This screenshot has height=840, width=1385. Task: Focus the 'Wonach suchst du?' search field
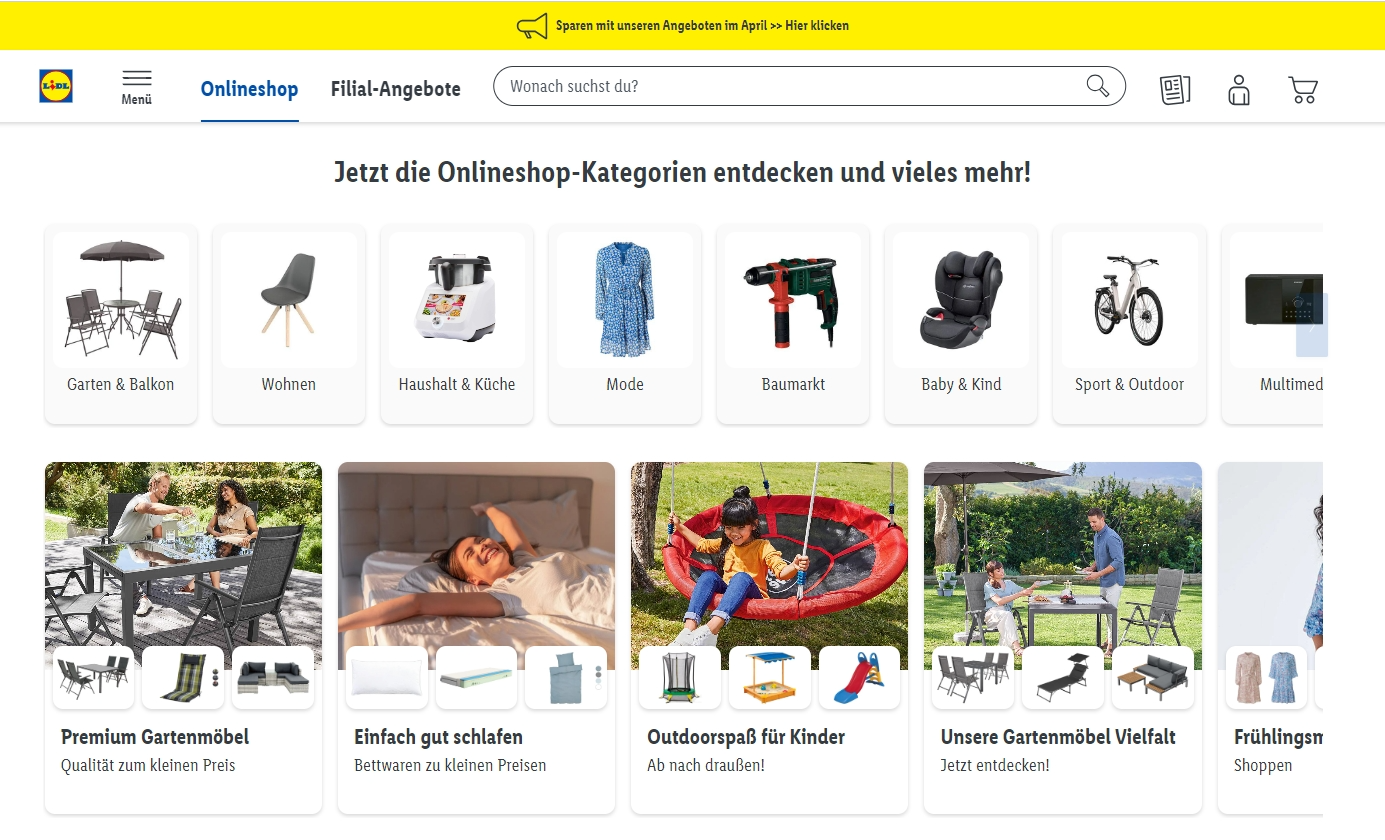click(795, 86)
